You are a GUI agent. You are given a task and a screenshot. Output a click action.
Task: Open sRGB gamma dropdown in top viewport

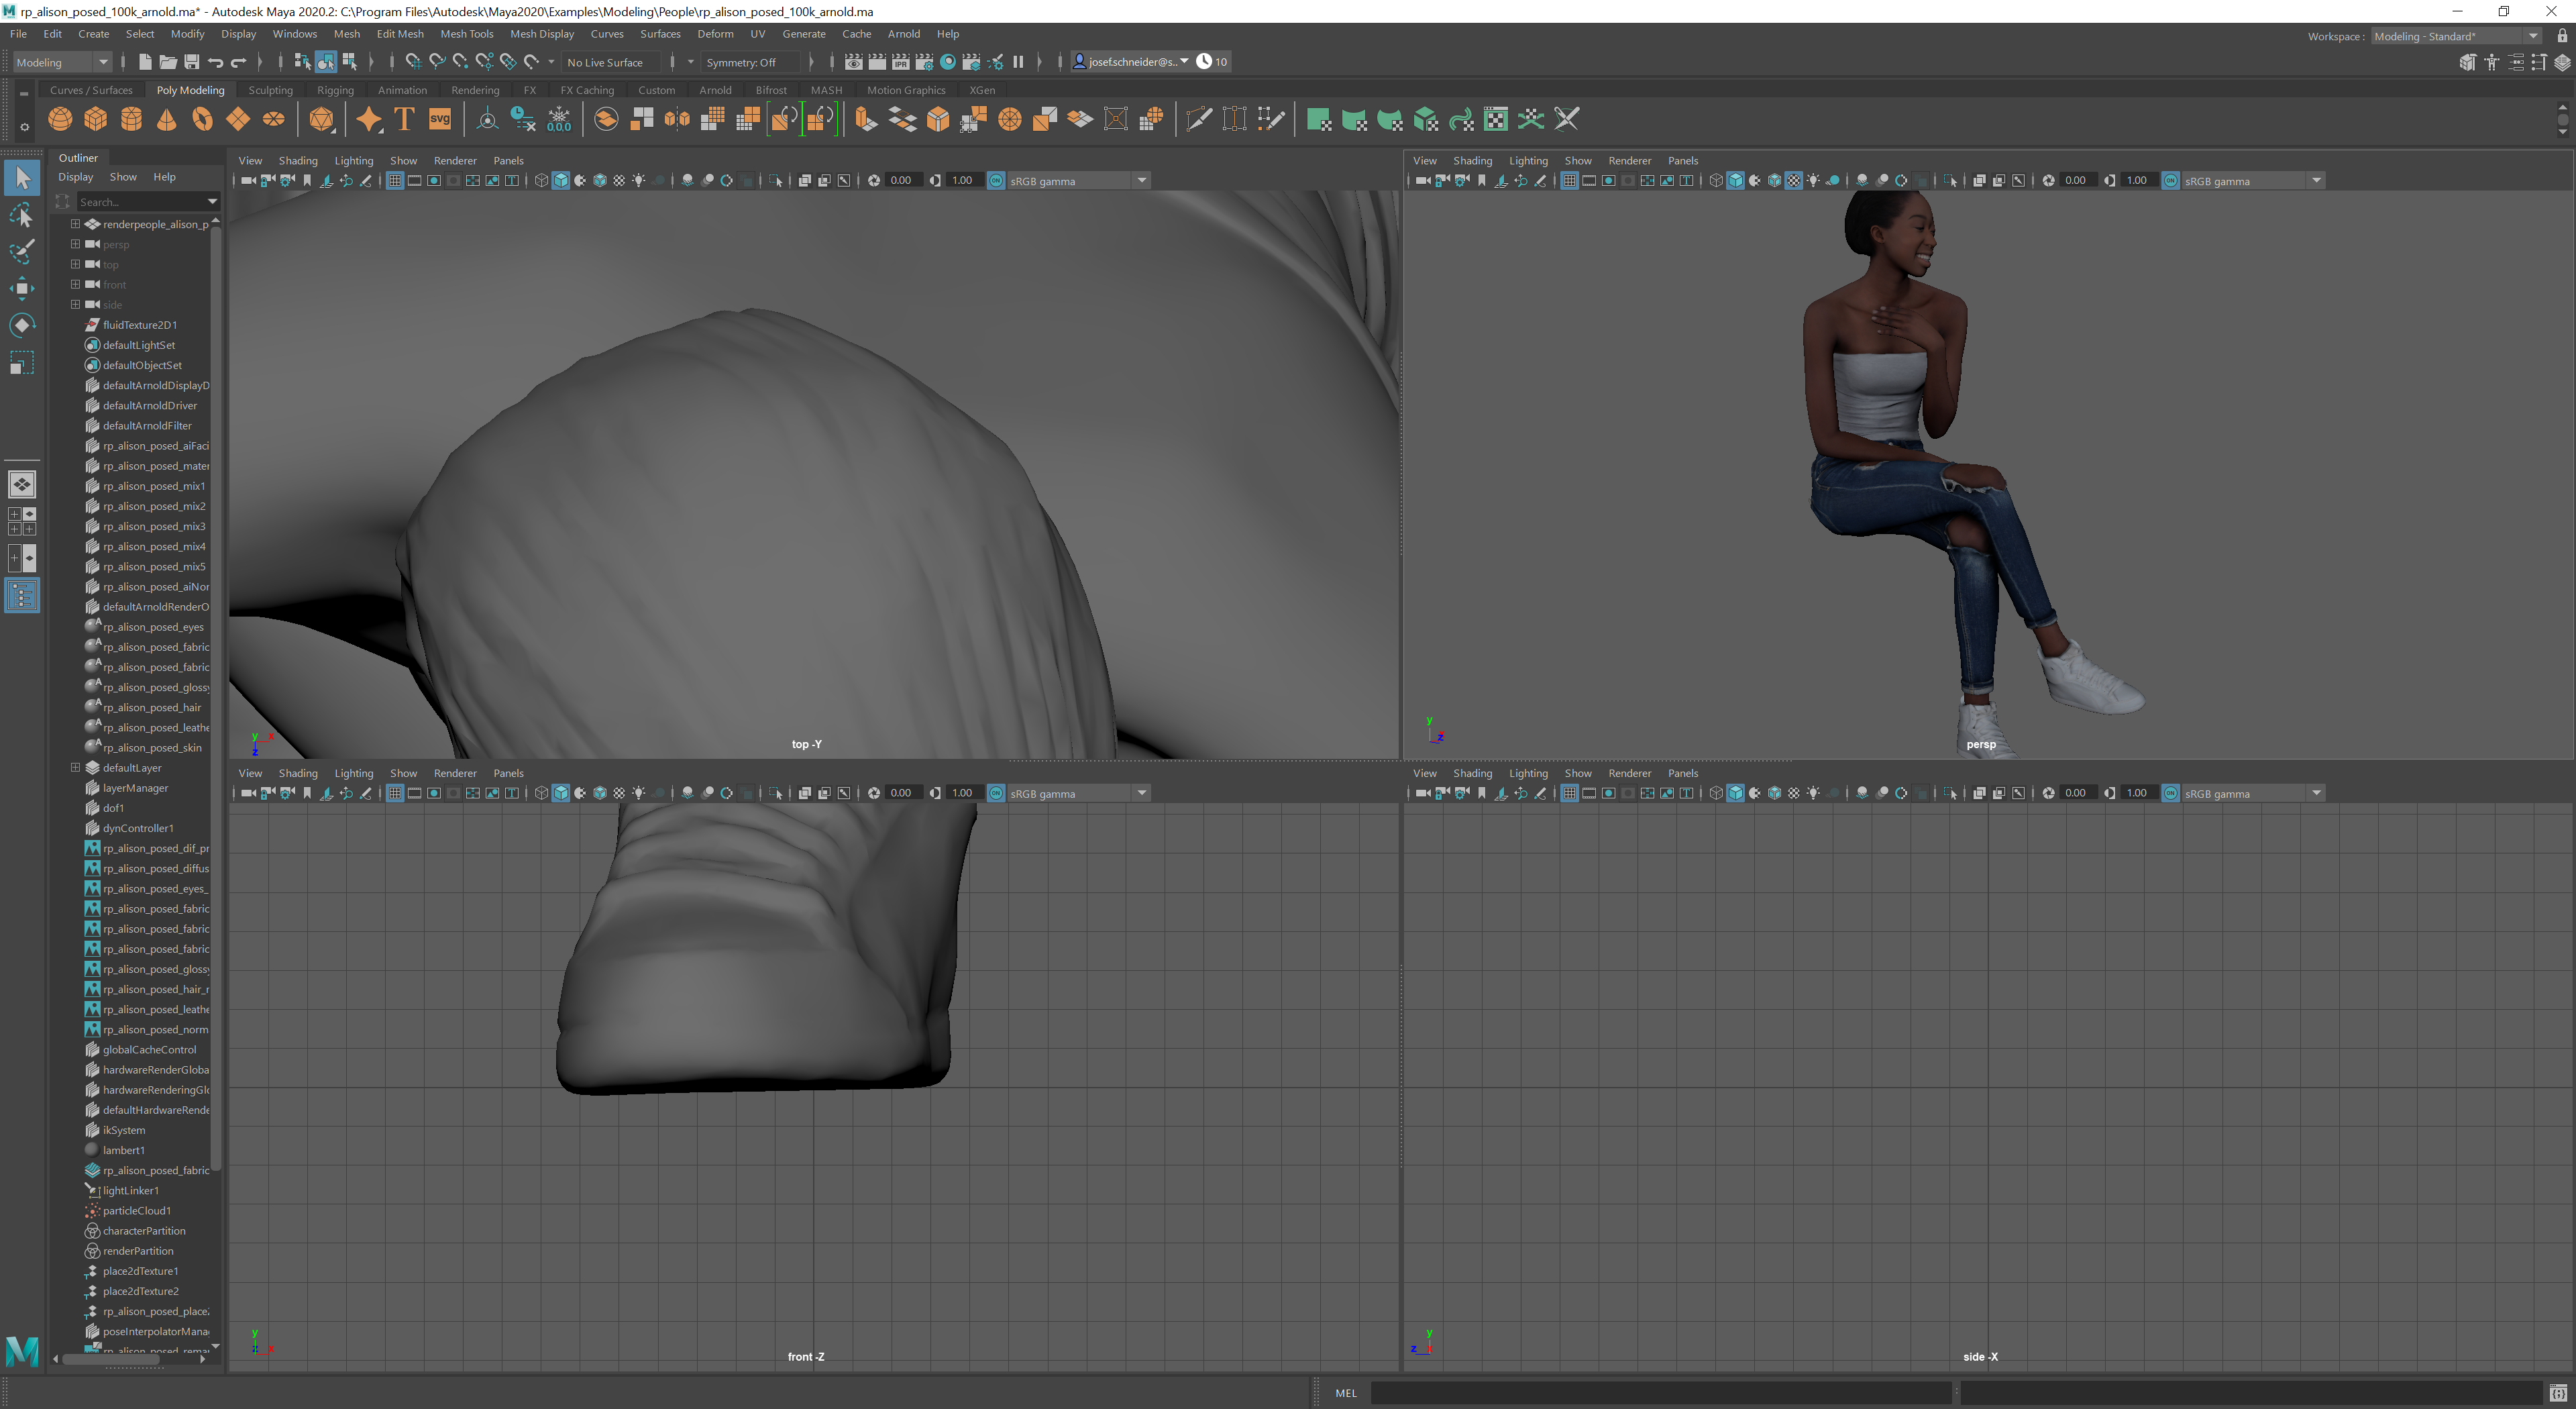coord(1141,181)
